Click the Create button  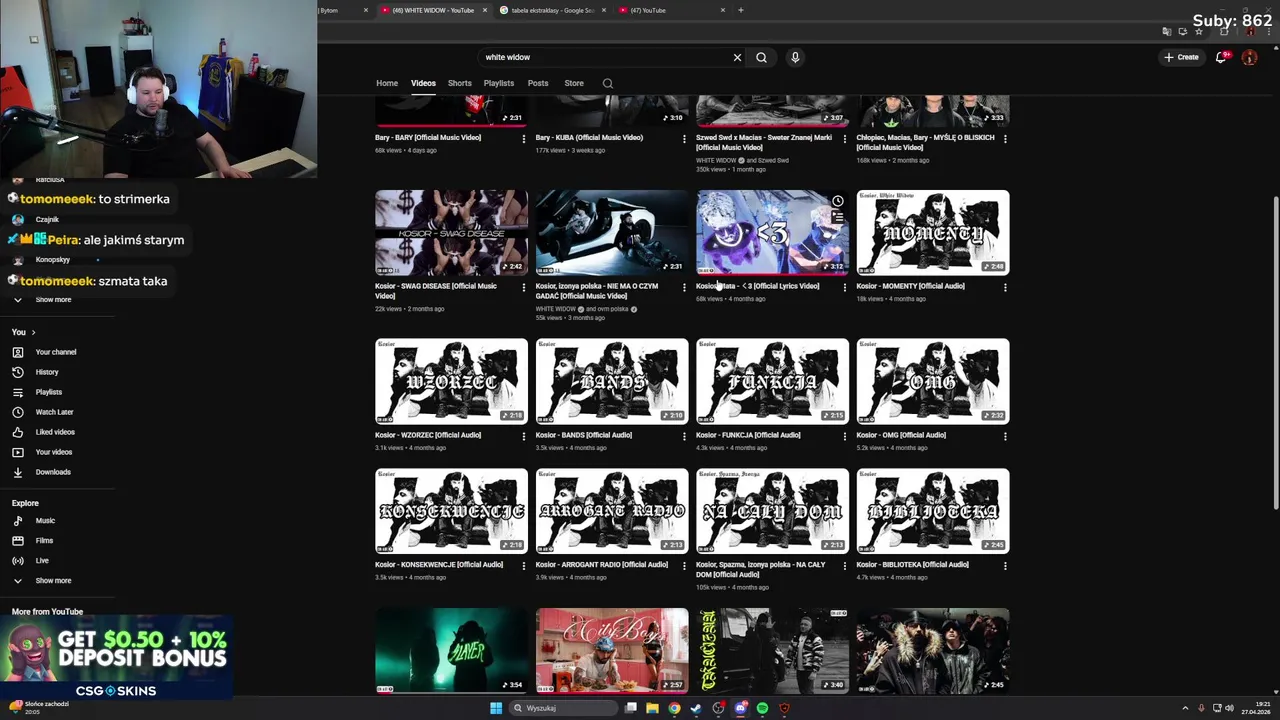(x=1181, y=57)
